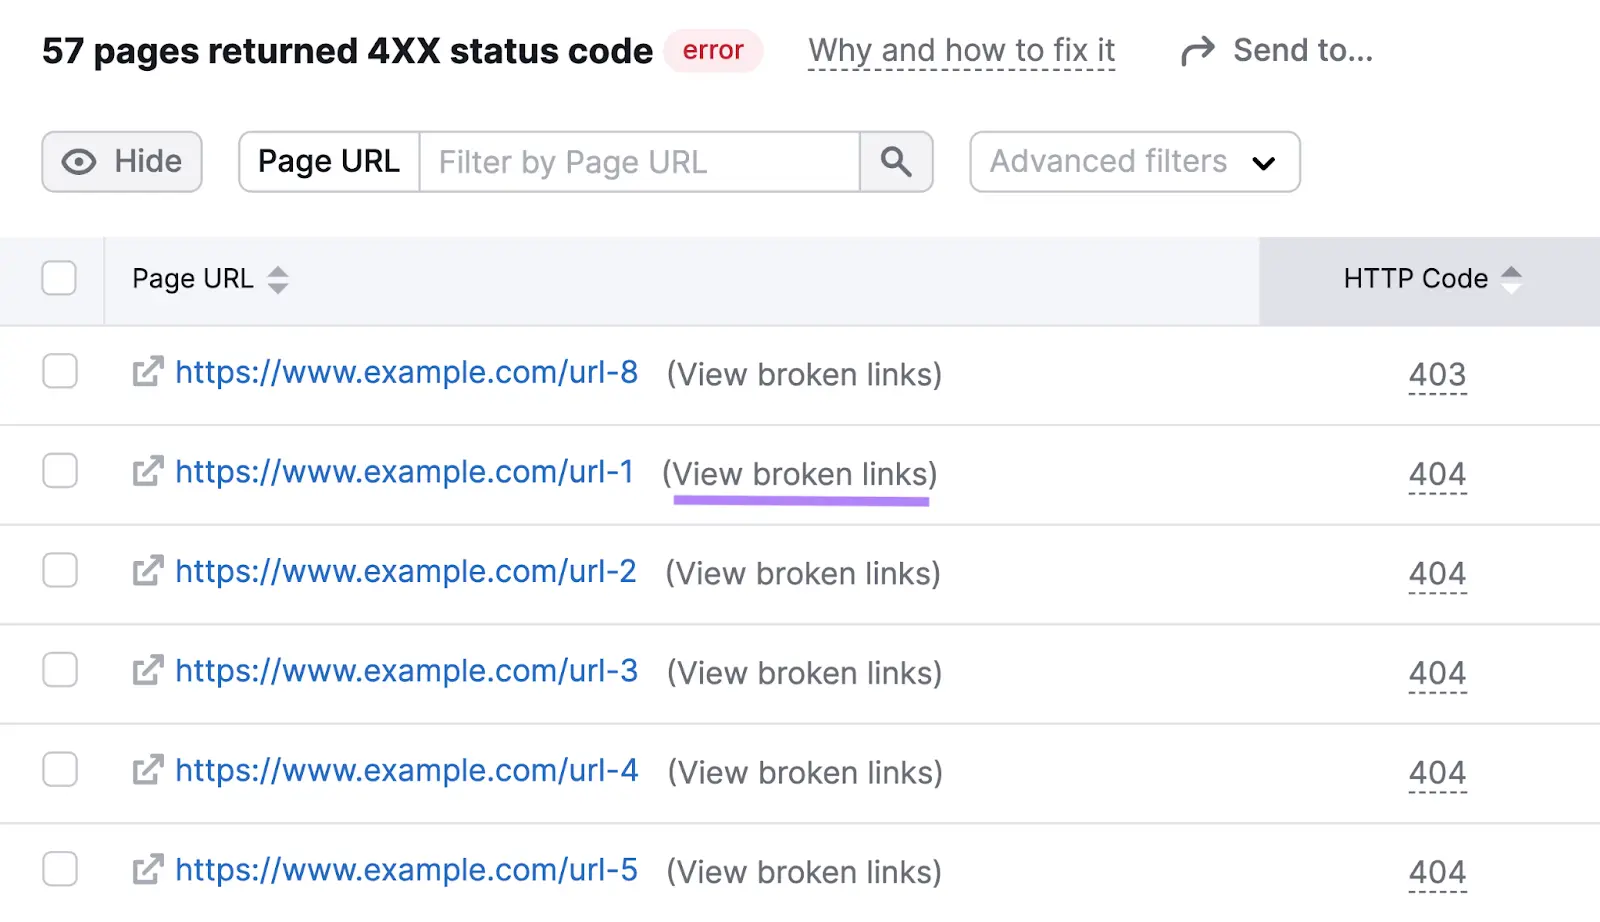This screenshot has height=922, width=1600.
Task: View broken links for url-1
Action: [x=801, y=473]
